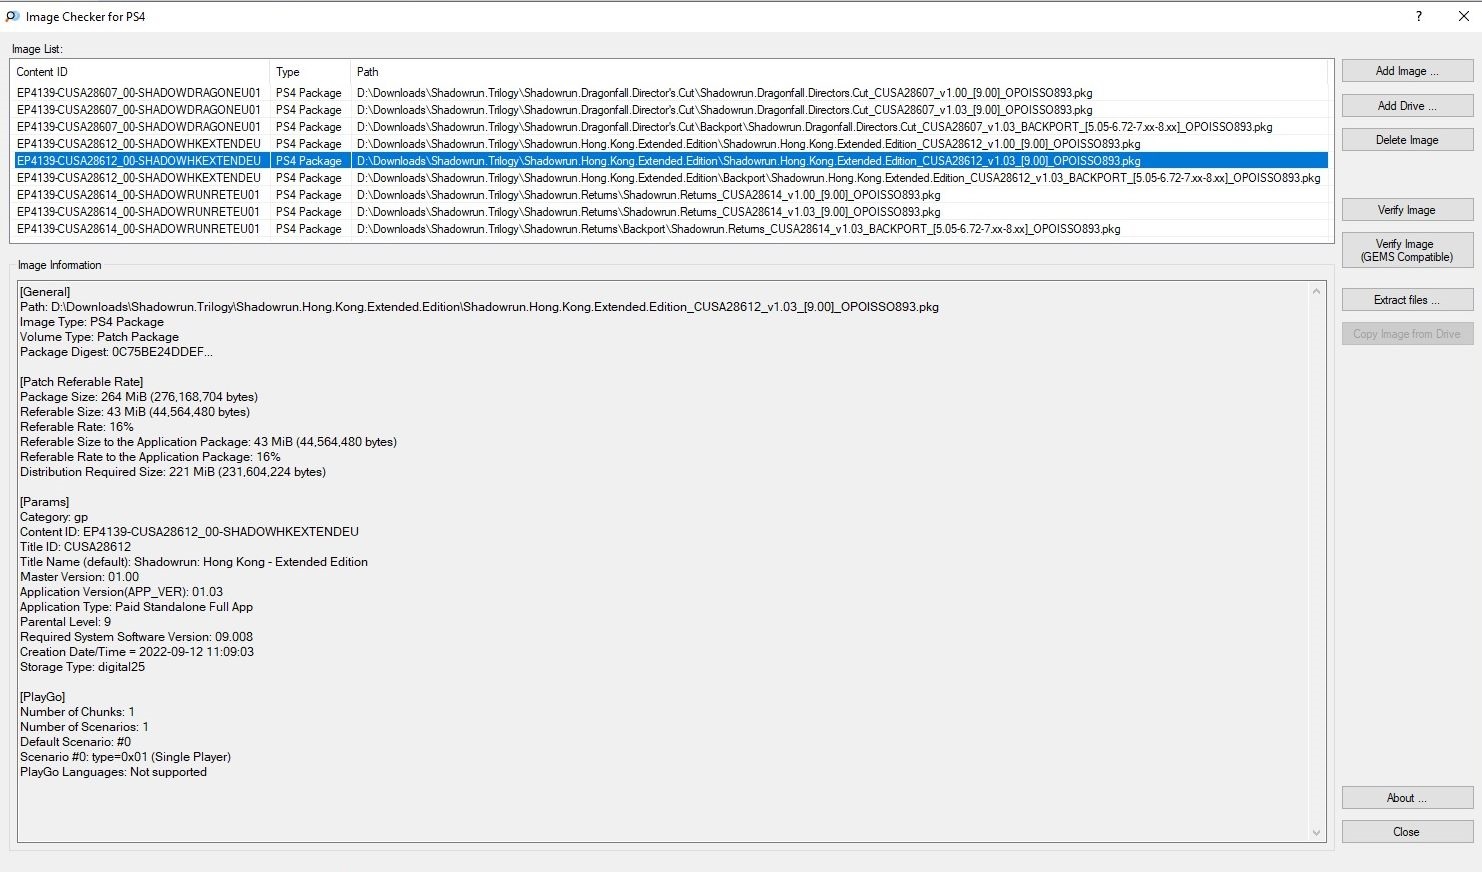Click the Distribution Required Size line
Image resolution: width=1482 pixels, height=872 pixels.
(173, 472)
